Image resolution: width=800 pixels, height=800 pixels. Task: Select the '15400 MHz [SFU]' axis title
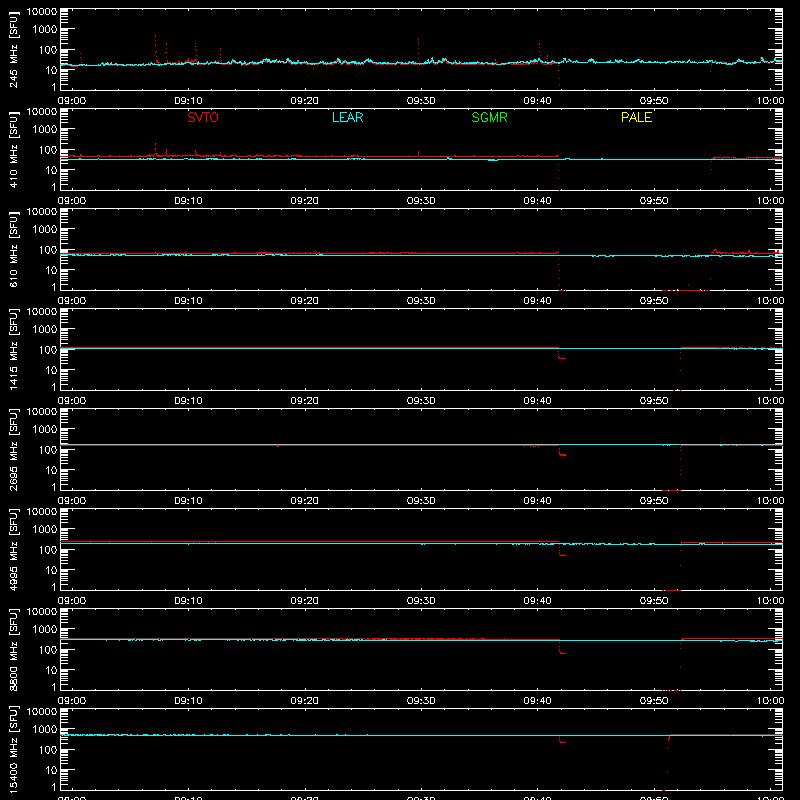13,749
